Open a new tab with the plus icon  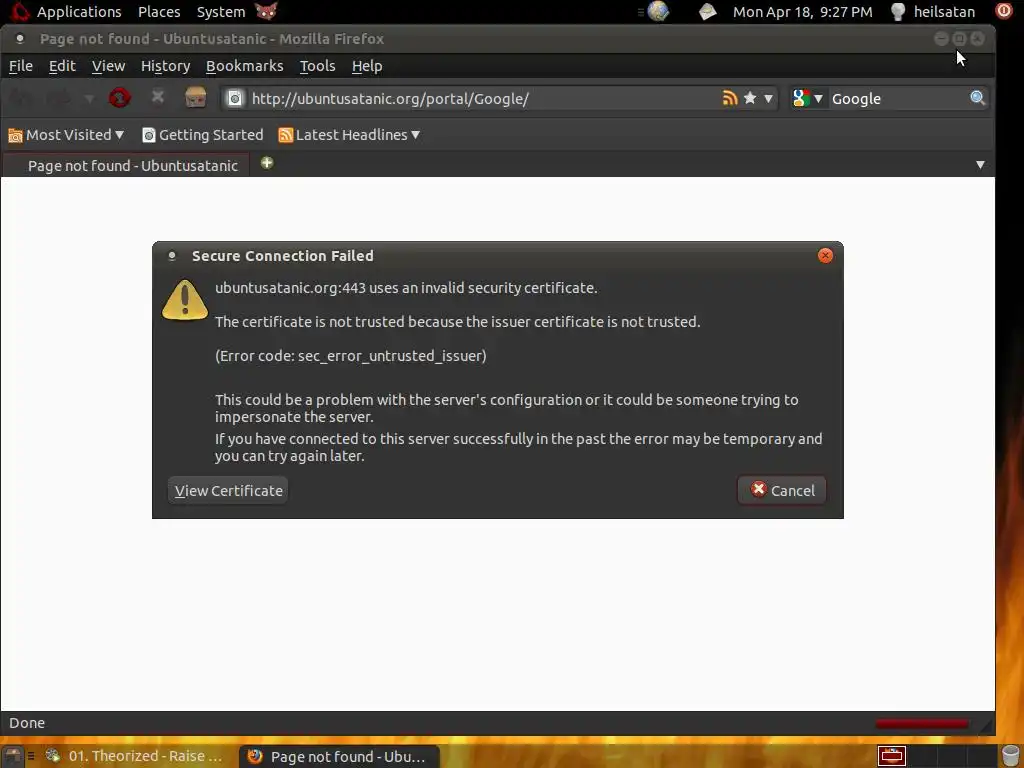tap(266, 163)
